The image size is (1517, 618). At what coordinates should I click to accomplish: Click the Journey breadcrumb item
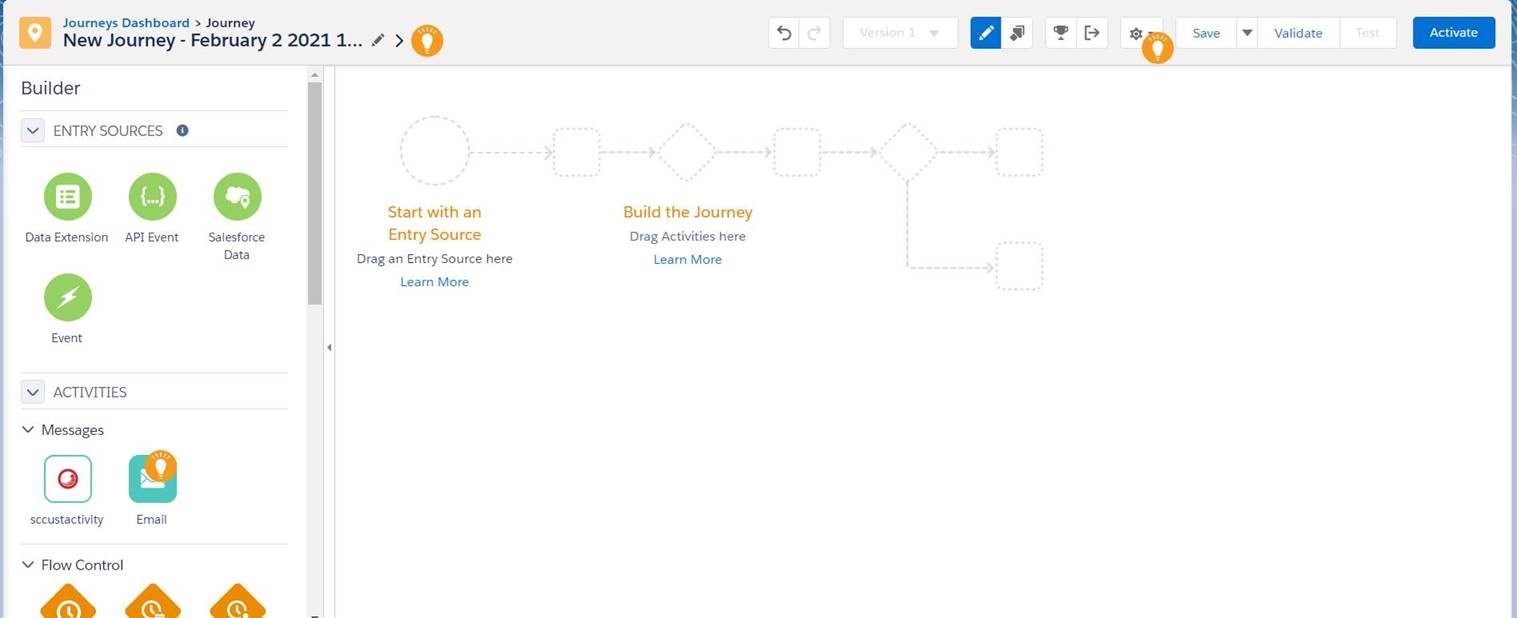[231, 22]
